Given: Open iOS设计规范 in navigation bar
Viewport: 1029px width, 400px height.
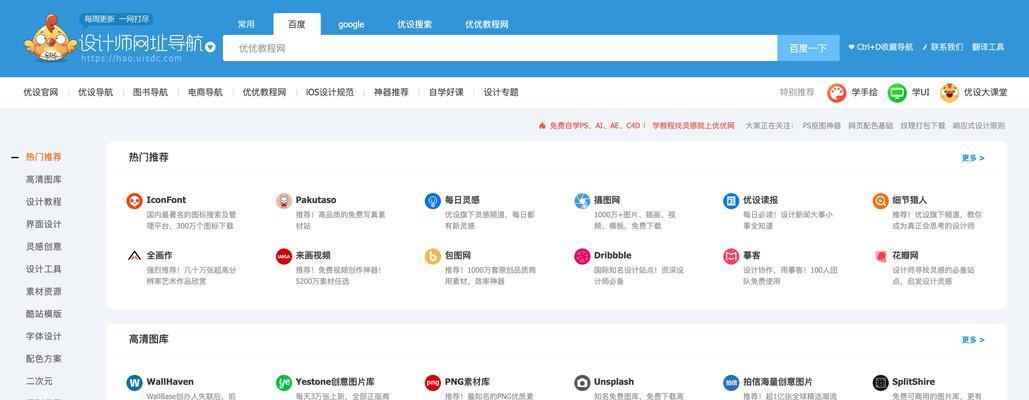Looking at the screenshot, I should tap(330, 92).
